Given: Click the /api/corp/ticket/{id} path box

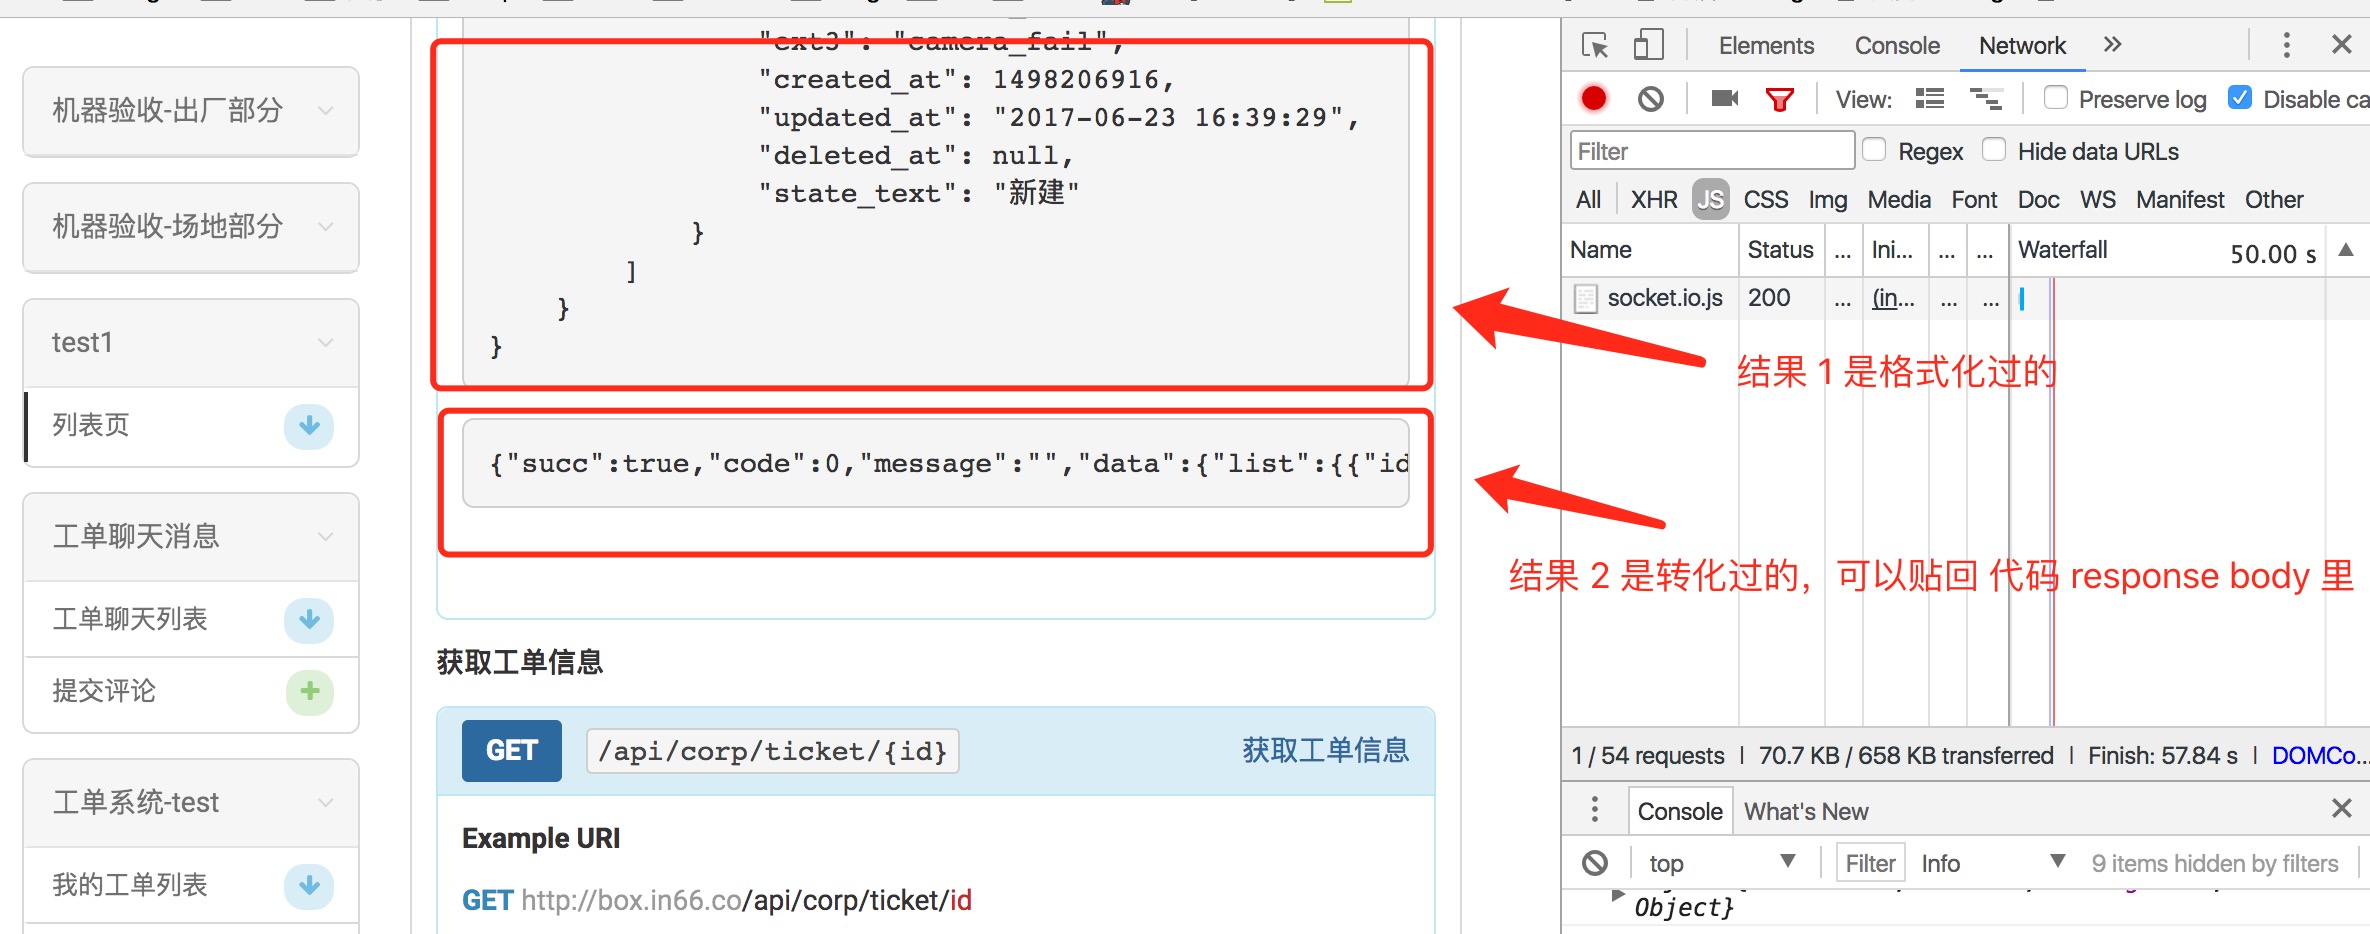Looking at the screenshot, I should [773, 751].
